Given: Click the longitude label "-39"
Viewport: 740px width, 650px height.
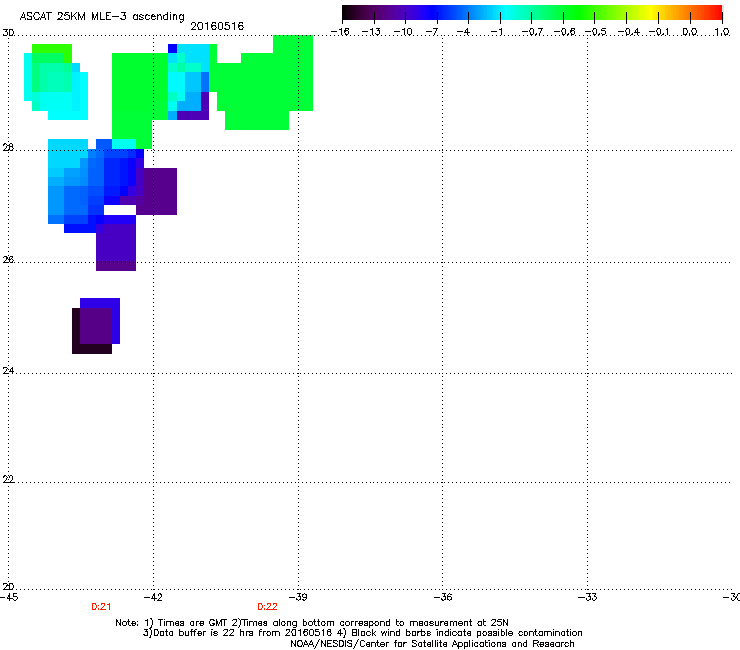Looking at the screenshot, I should pyautogui.click(x=298, y=597).
